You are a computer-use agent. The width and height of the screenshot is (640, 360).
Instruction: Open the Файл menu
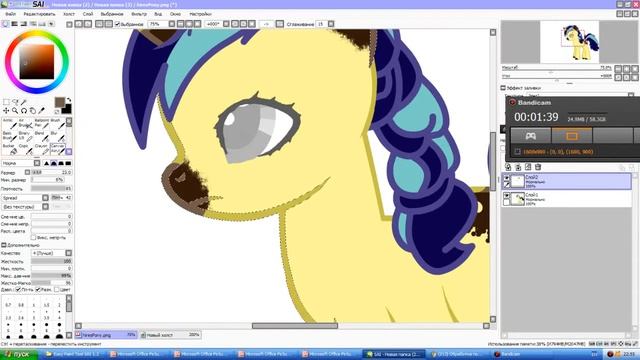(10, 14)
